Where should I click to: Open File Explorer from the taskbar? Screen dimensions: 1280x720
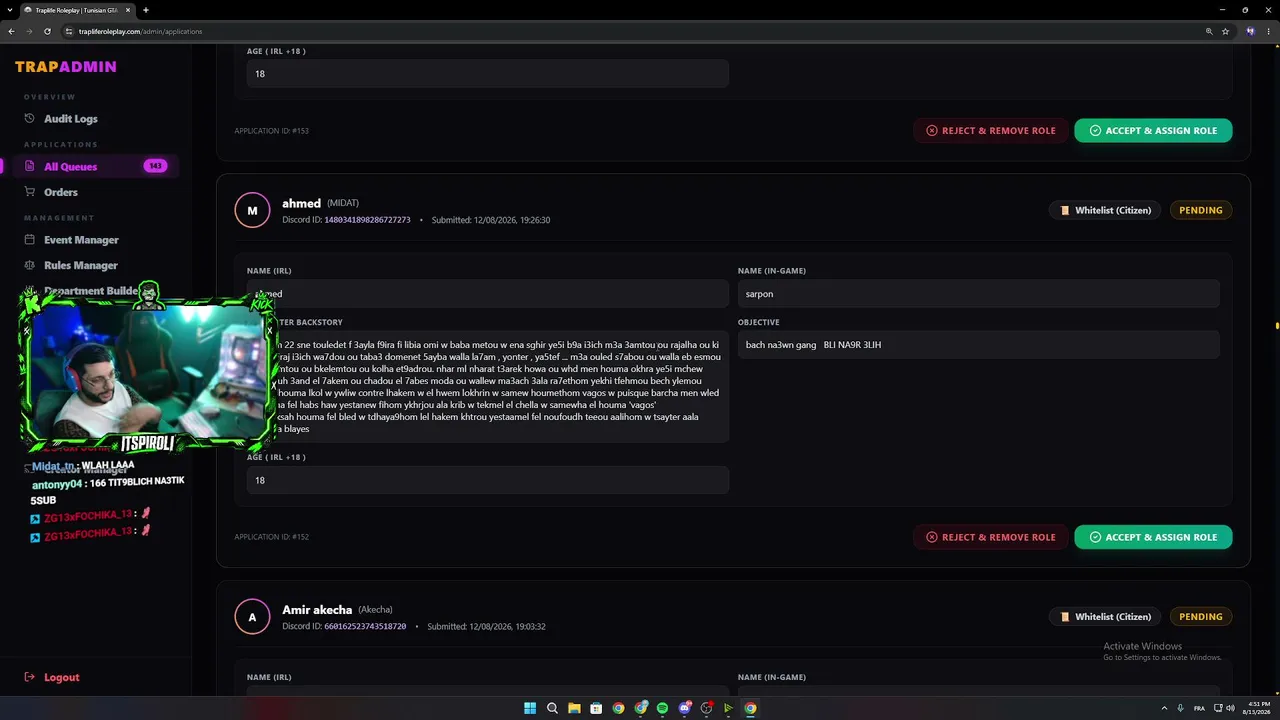pos(574,708)
